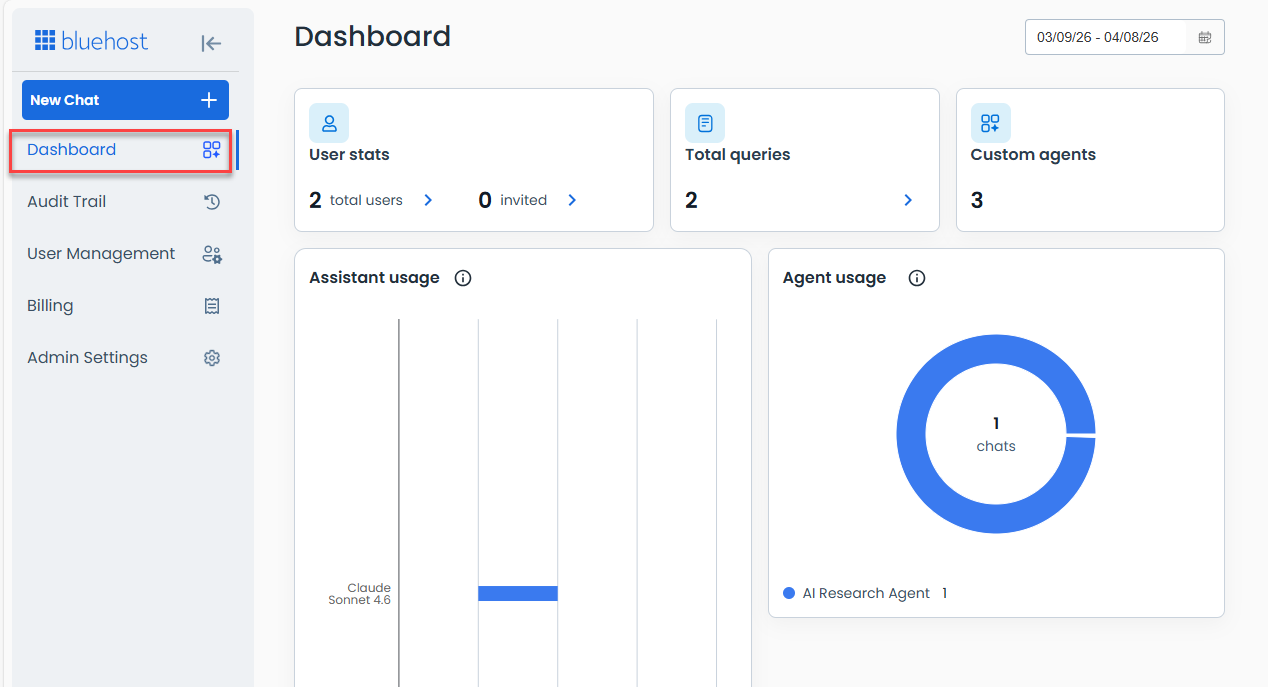Image resolution: width=1268 pixels, height=687 pixels.
Task: Click the plus icon on New Chat
Action: pyautogui.click(x=209, y=100)
